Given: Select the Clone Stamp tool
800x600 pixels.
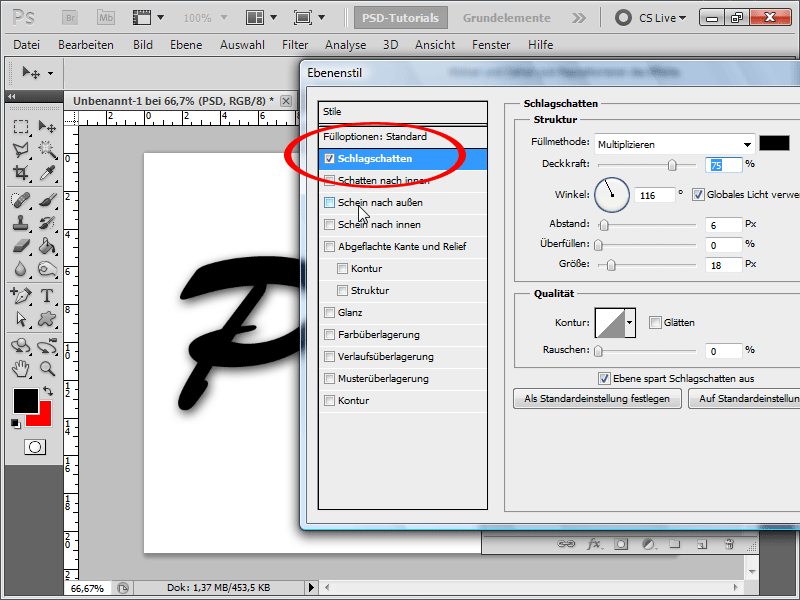Looking at the screenshot, I should [x=21, y=223].
